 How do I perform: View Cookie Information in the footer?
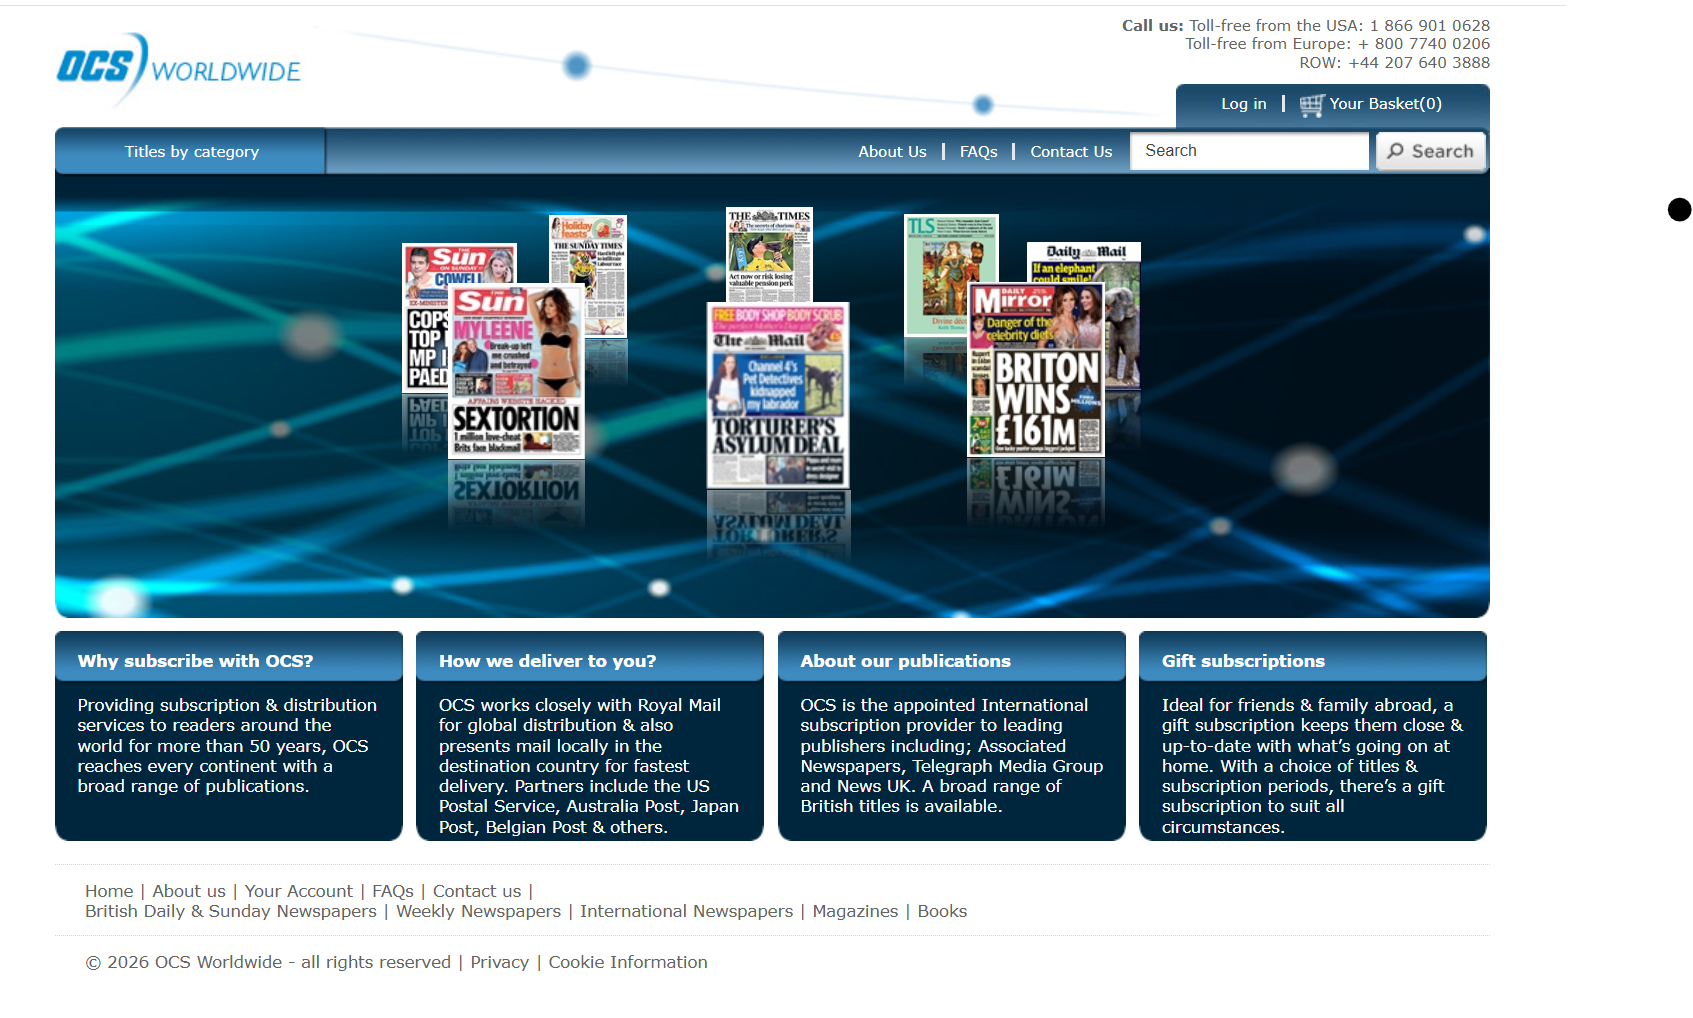tap(627, 963)
